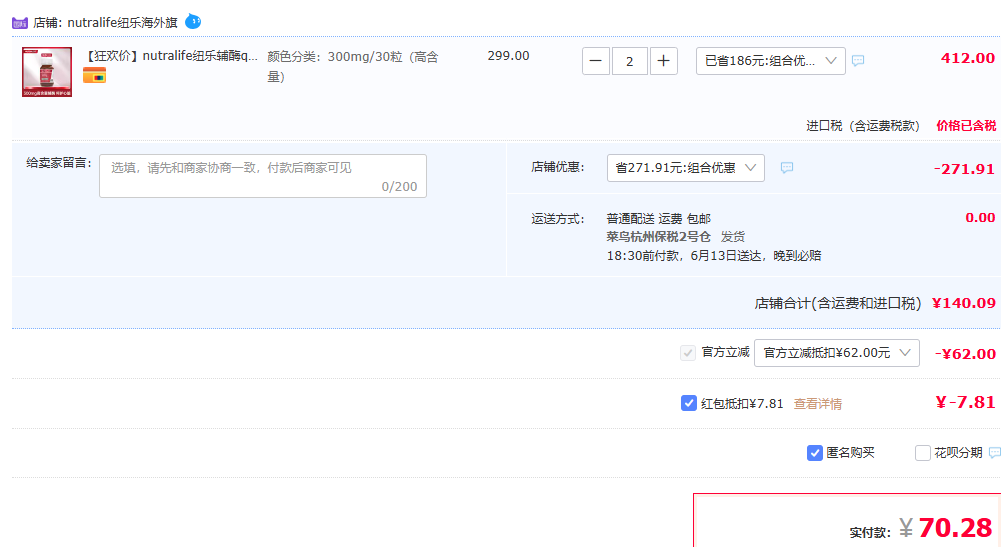Click the 实付款 ¥70.28 amount
The image size is (1001, 547).
pyautogui.click(x=945, y=528)
